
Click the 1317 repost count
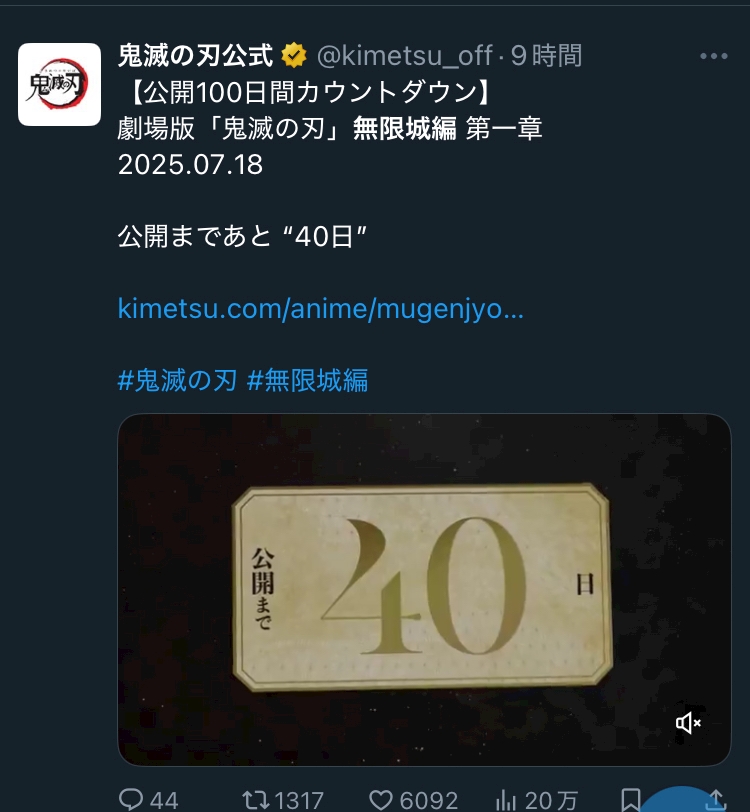click(x=299, y=800)
